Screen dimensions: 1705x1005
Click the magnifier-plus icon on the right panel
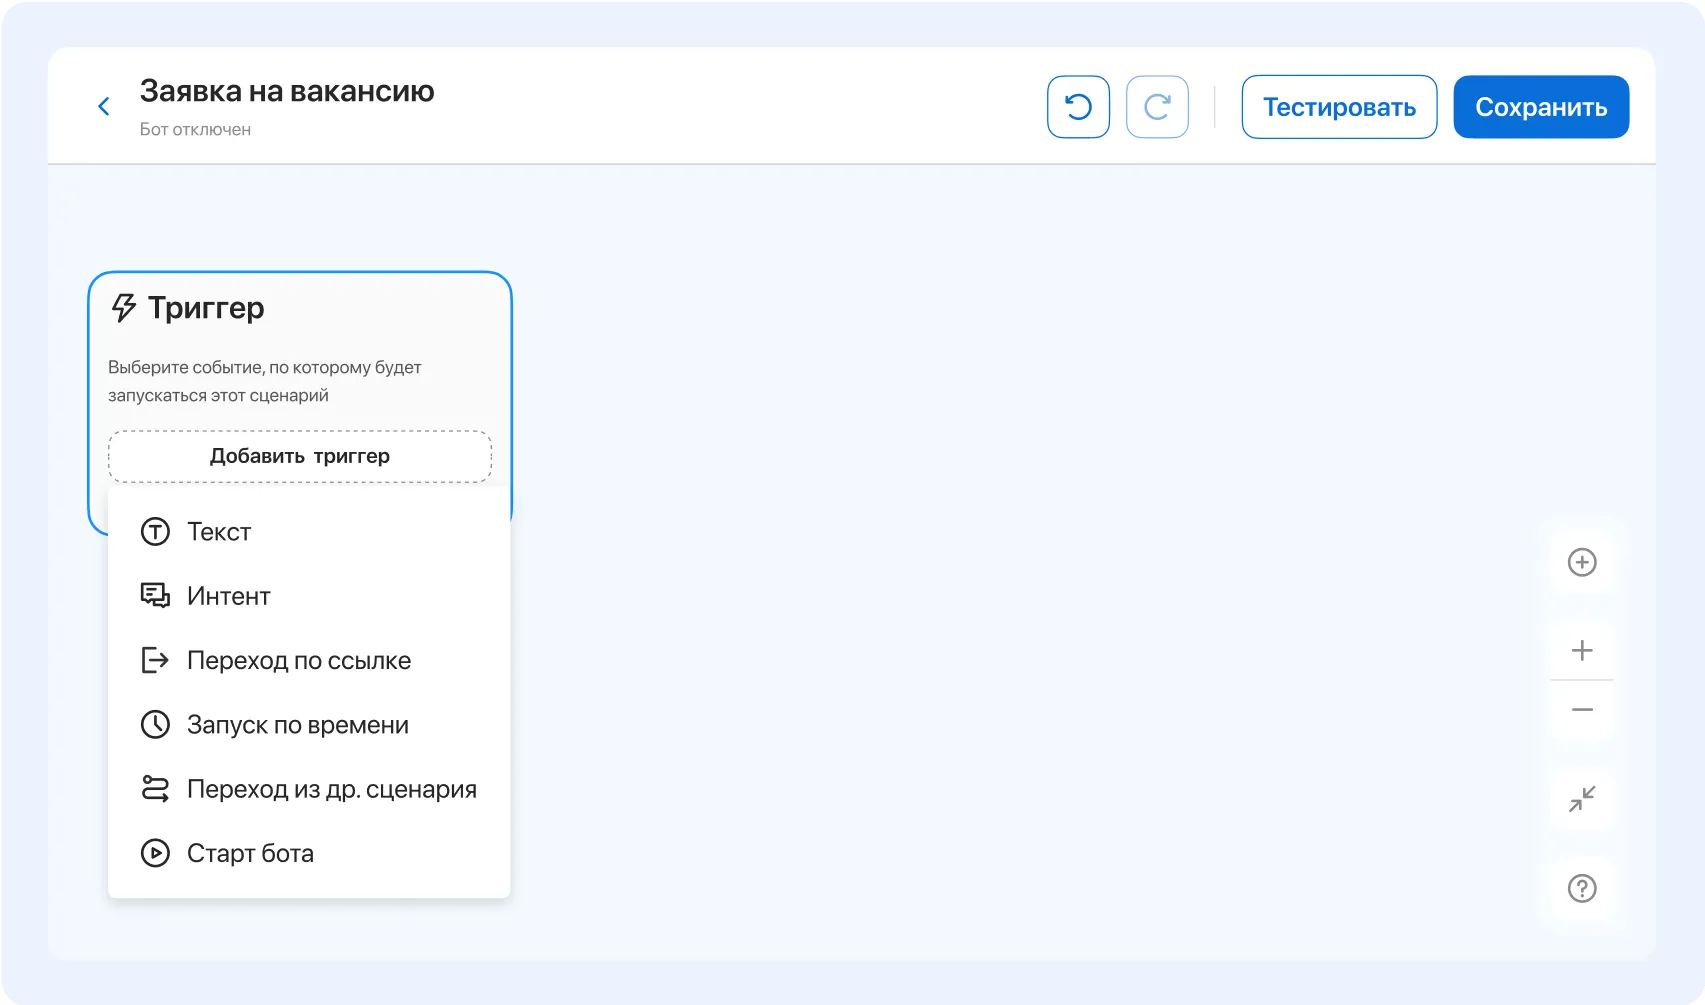(x=1581, y=562)
